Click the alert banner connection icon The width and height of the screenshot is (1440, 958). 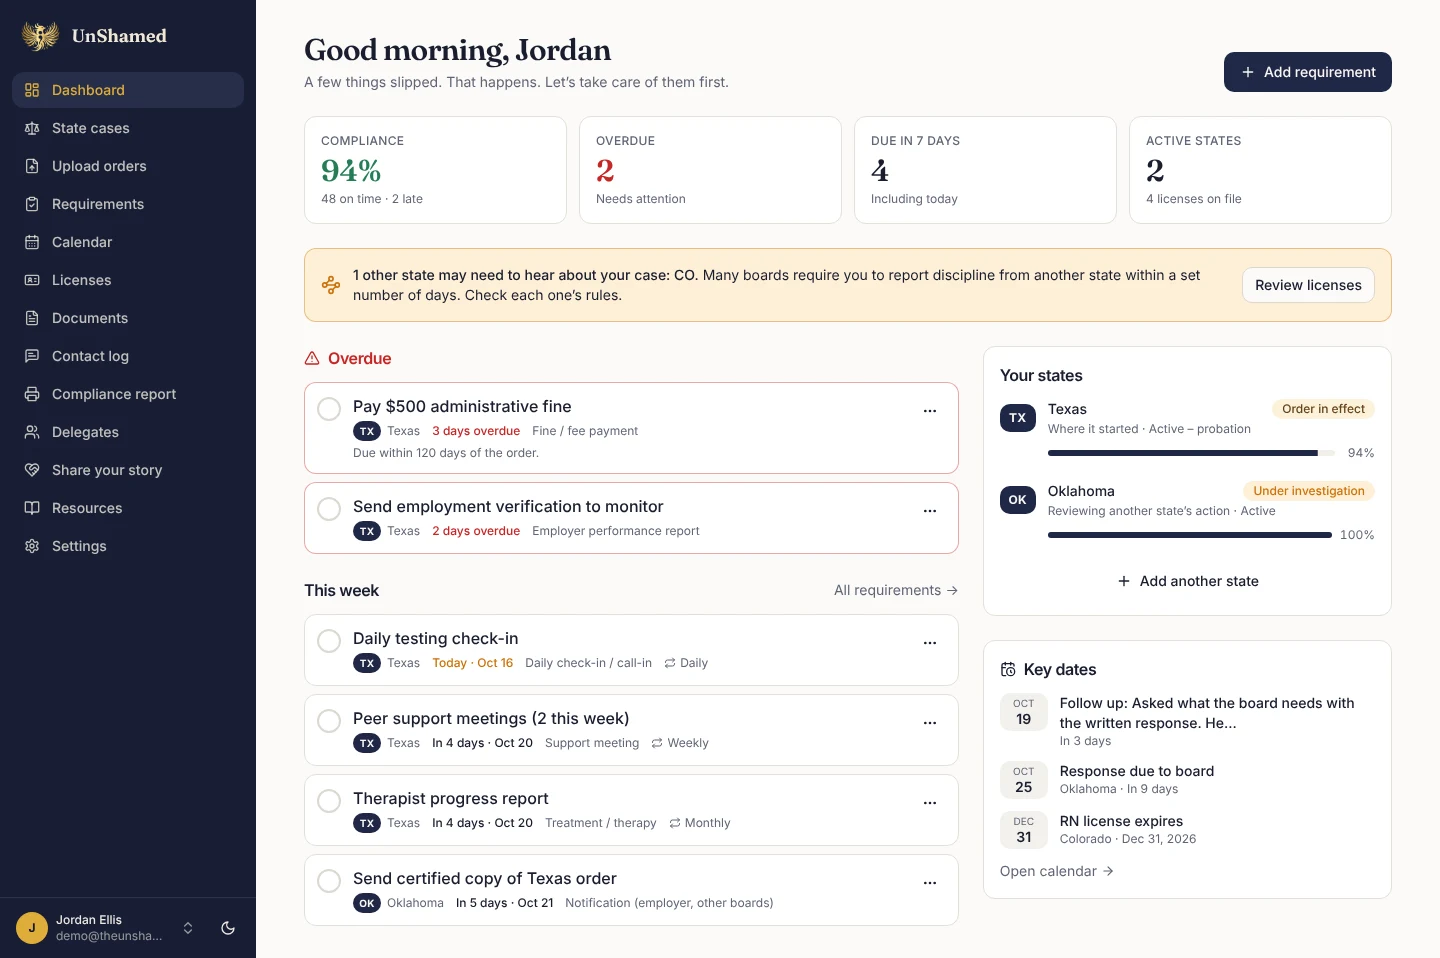pos(331,285)
